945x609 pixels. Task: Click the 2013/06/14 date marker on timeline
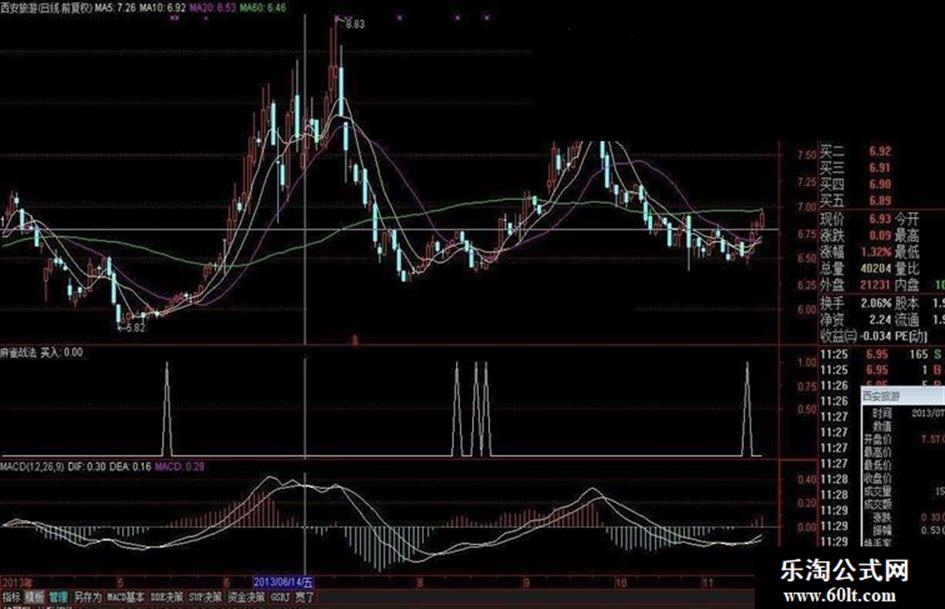tap(283, 582)
